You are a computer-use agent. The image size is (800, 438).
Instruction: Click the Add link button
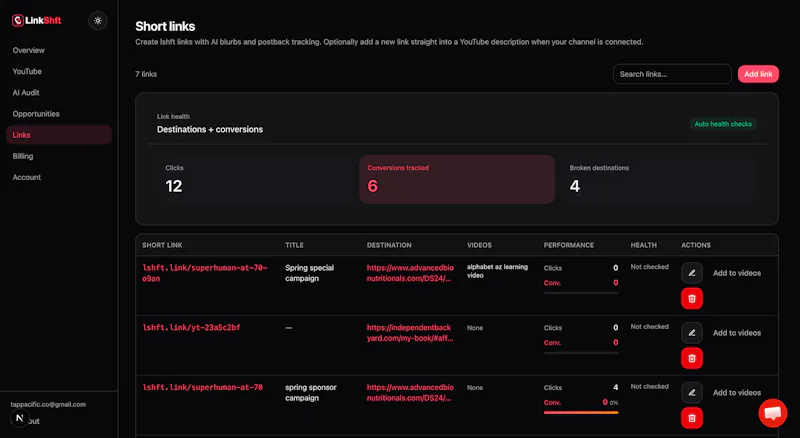pos(758,74)
